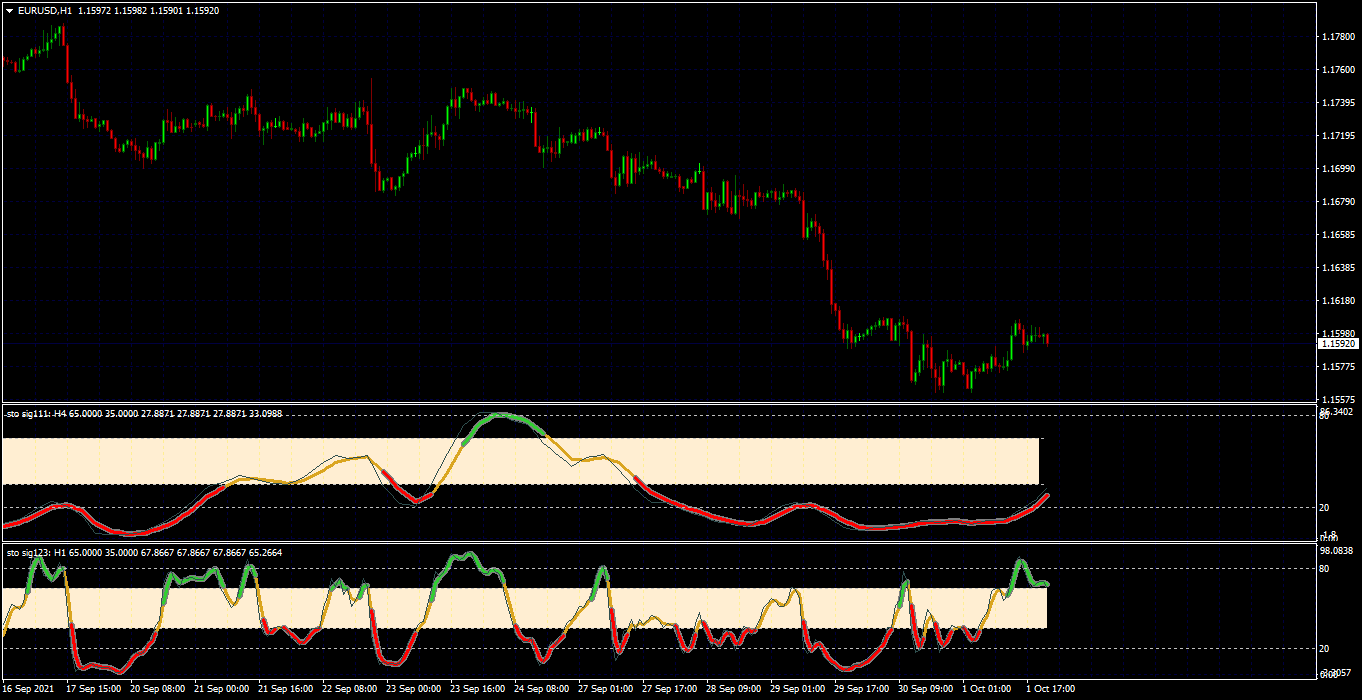The height and width of the screenshot is (700, 1362).
Task: Click the triangle icon beside EURUSD,H1
Action: pos(9,11)
